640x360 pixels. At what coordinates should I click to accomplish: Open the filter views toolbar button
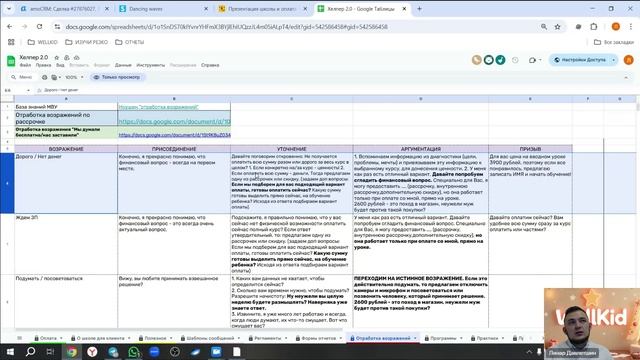(56, 77)
